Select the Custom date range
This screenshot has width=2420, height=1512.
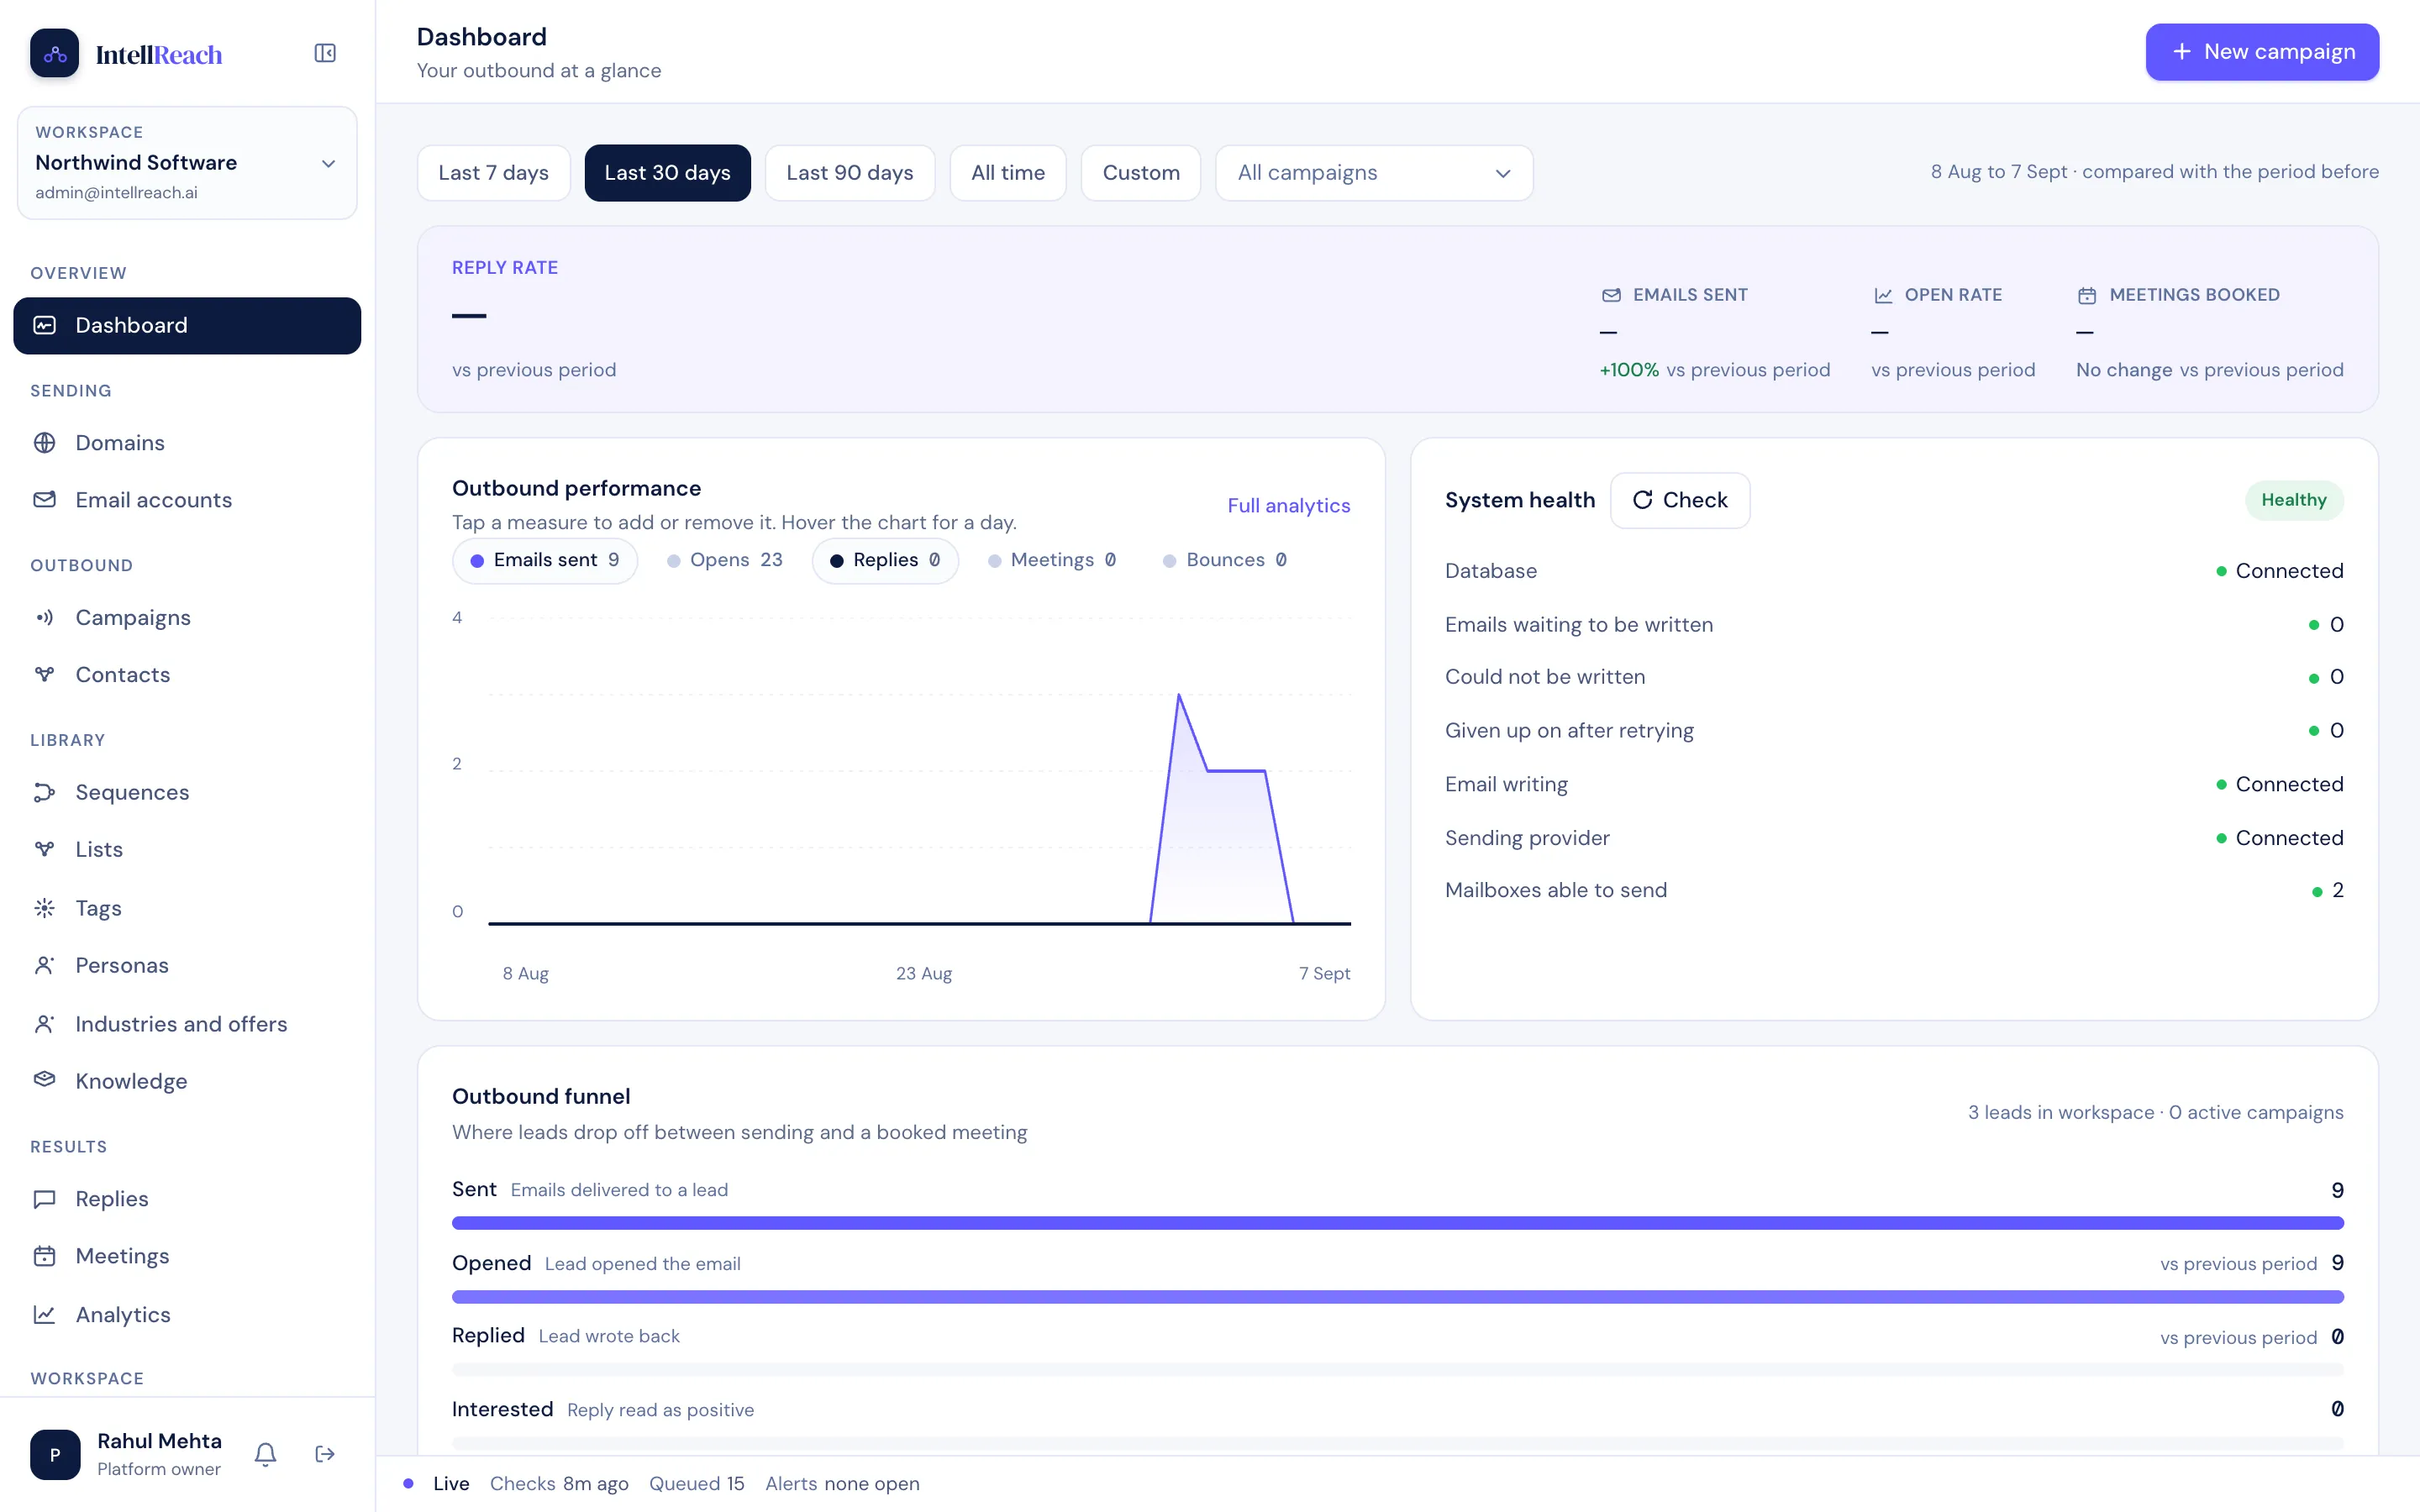1141,173
